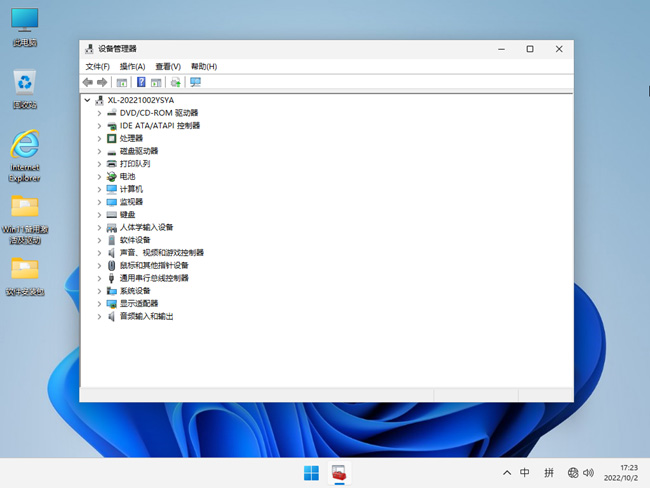Screen dimensions: 650x488
Task: Click the 显示适配器 display adapter icon
Action: (112, 303)
